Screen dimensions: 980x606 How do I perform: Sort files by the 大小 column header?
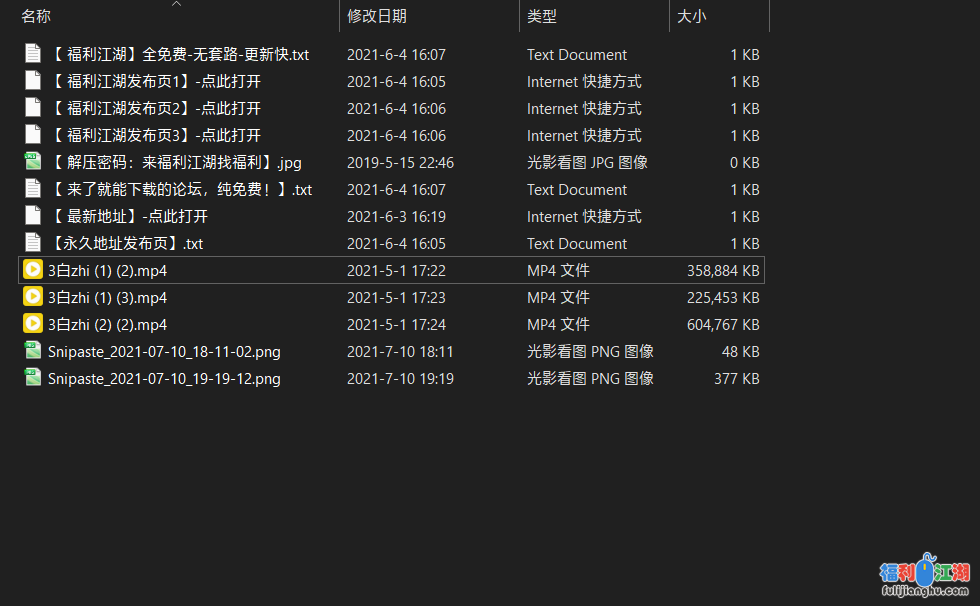pos(691,16)
